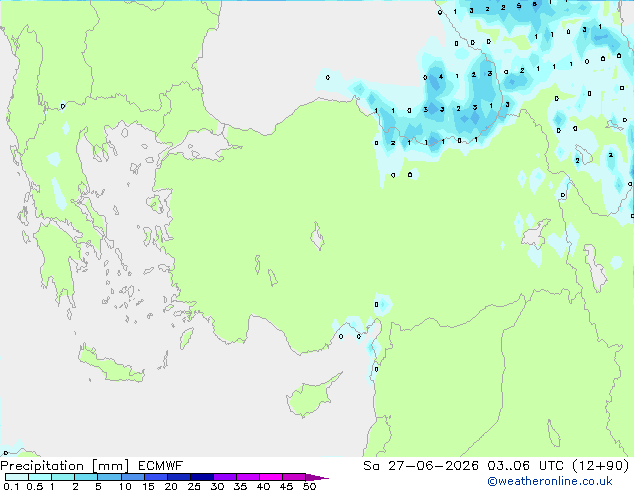Click the legend label '10'
The image size is (634, 490).
click(125, 486)
